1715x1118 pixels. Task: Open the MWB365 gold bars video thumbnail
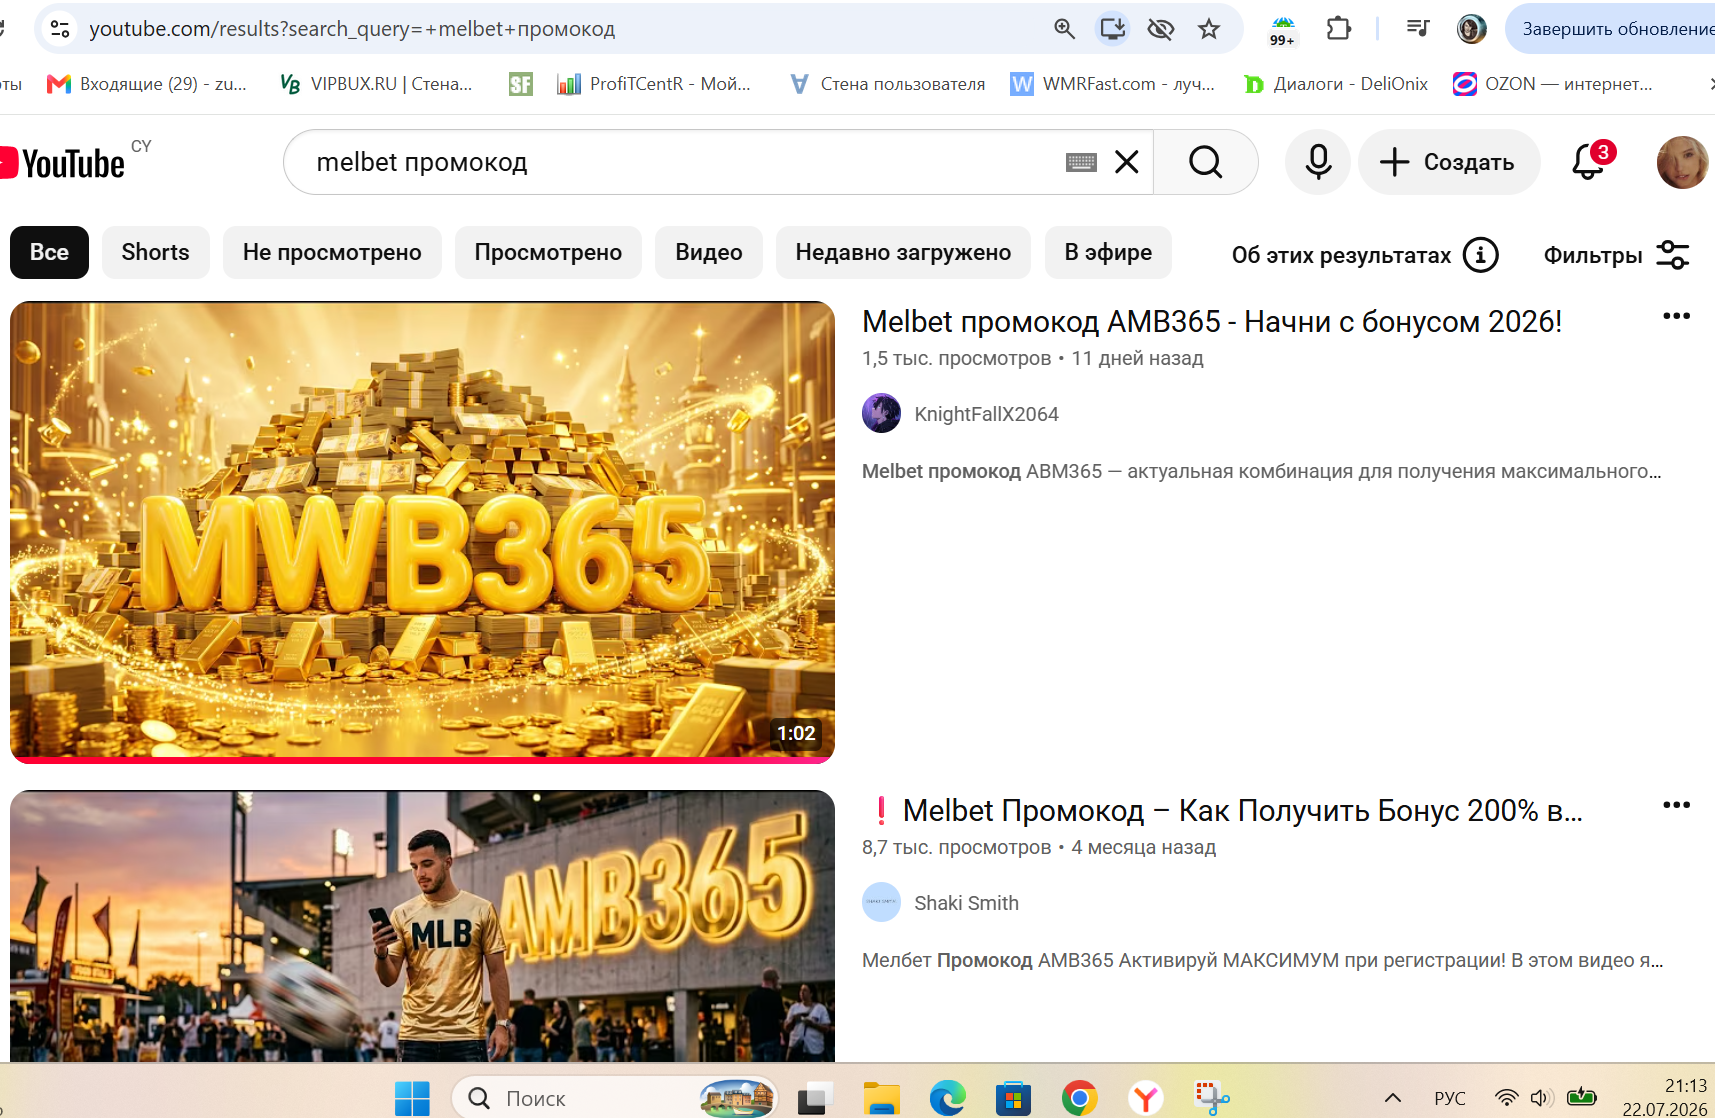click(422, 532)
